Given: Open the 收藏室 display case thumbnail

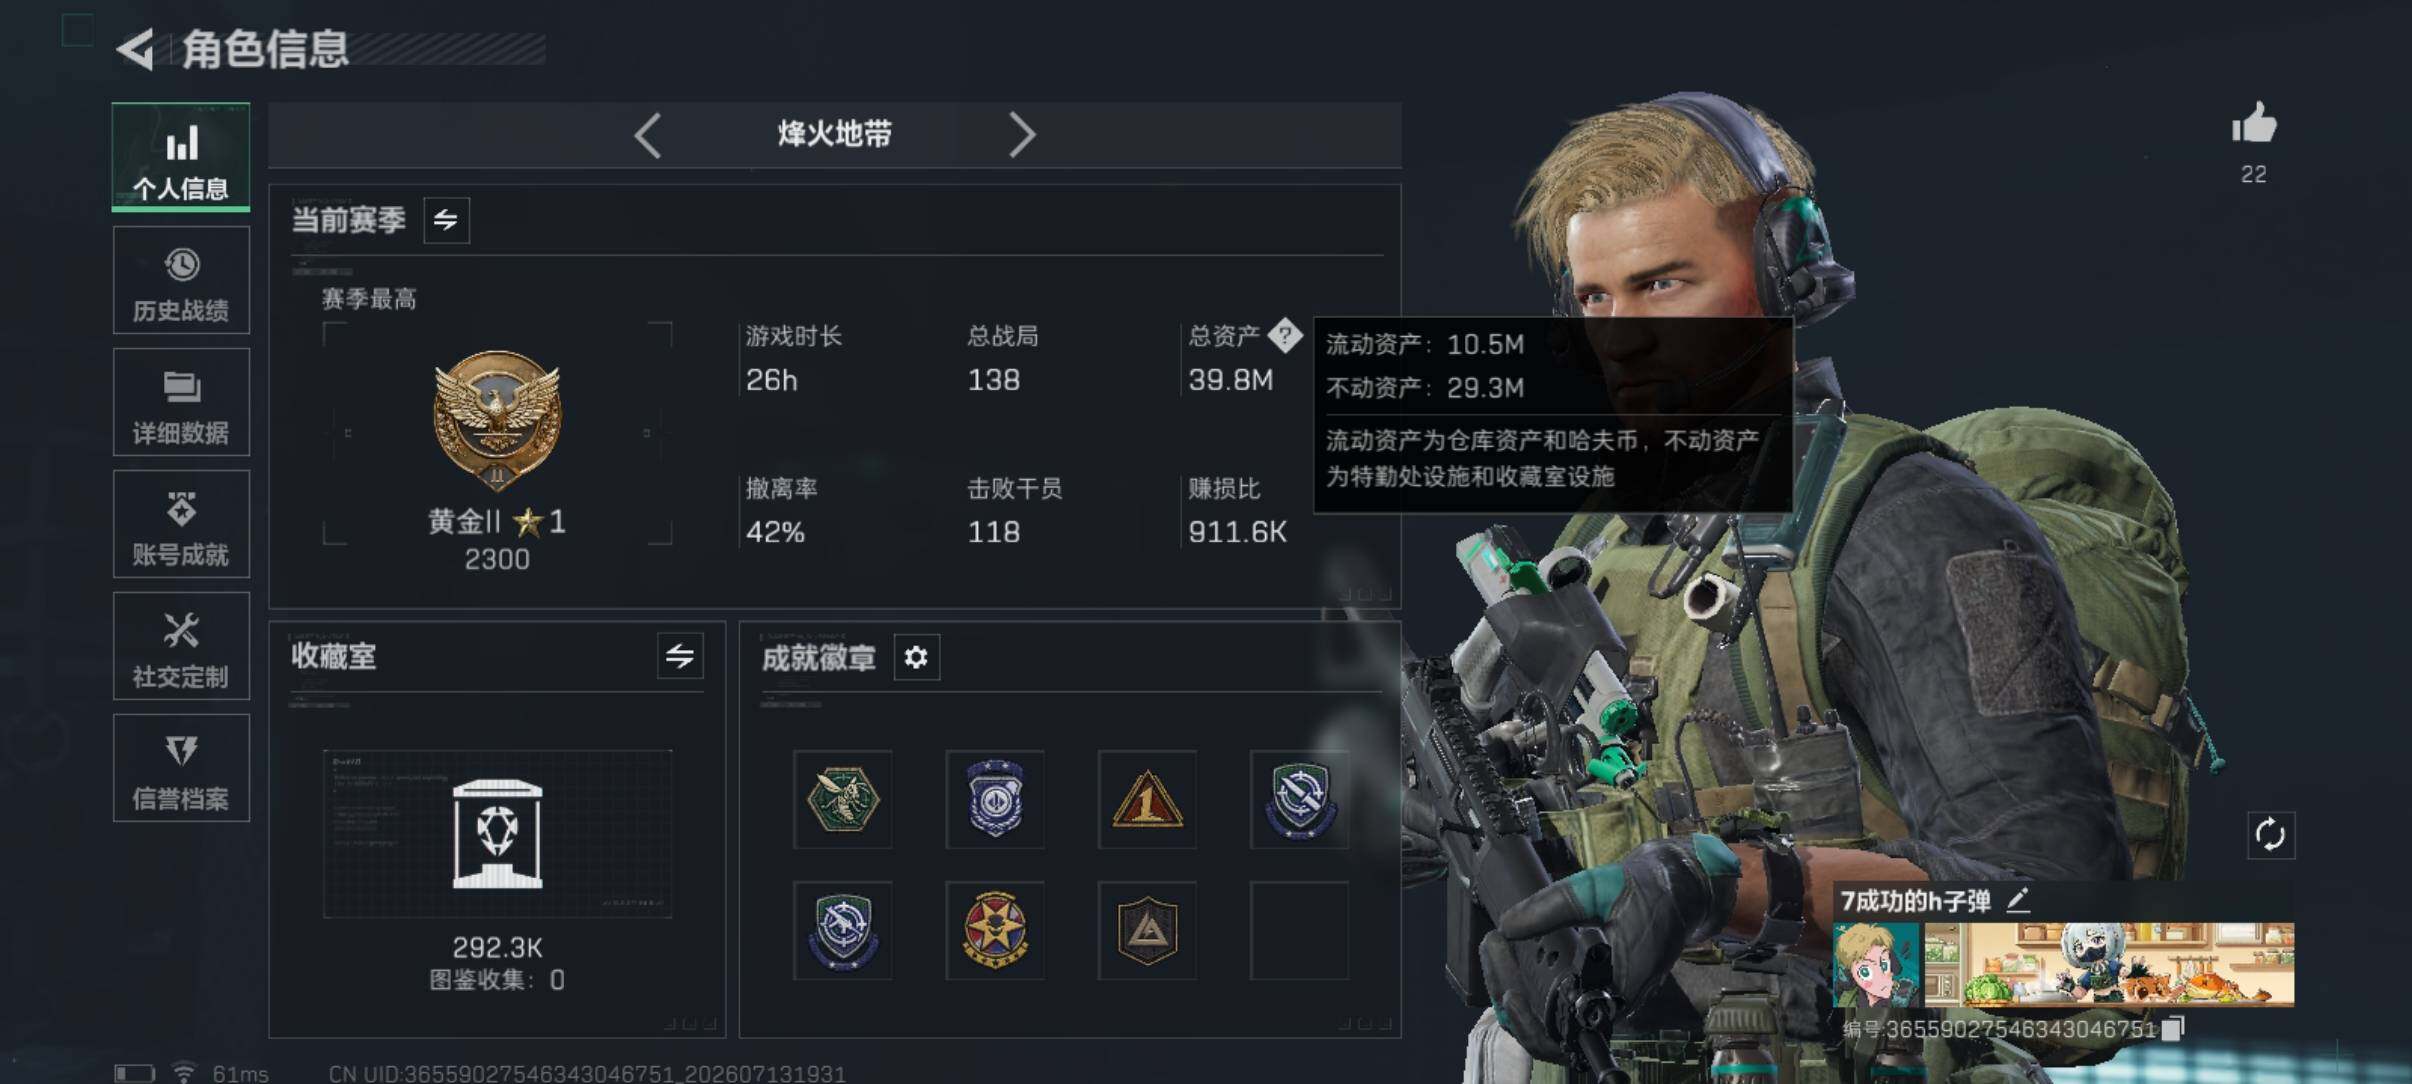Looking at the screenshot, I should coord(497,834).
